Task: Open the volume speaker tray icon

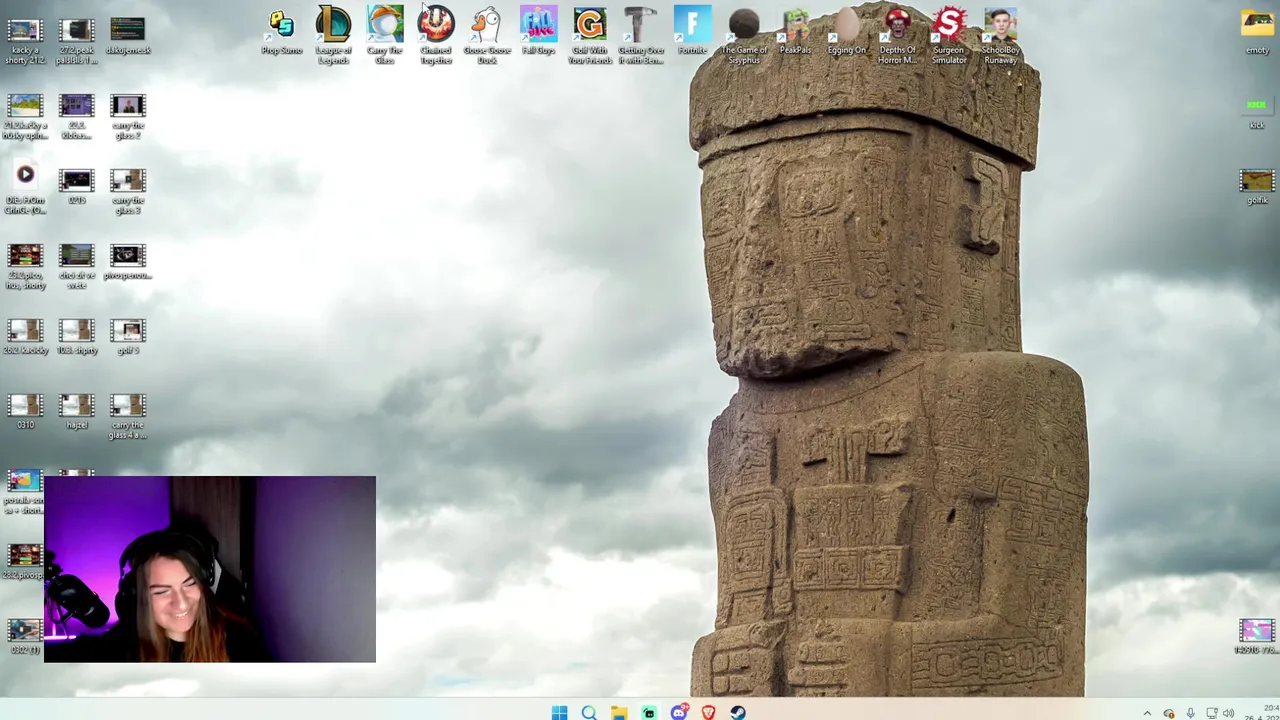Action: point(1228,713)
